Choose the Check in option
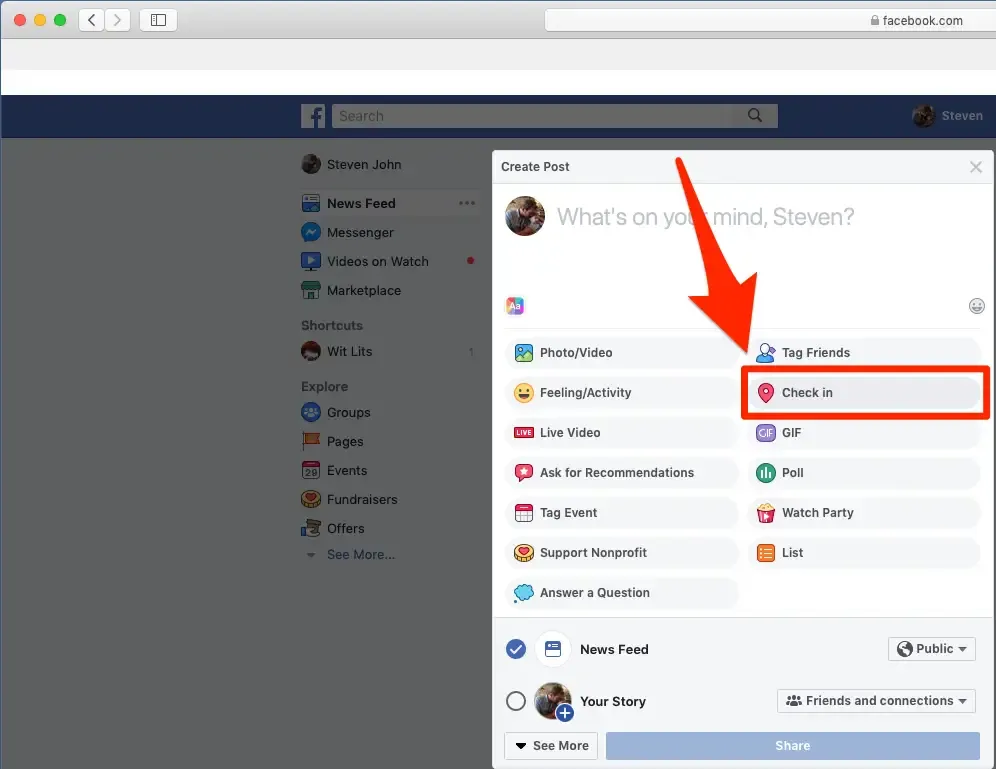This screenshot has height=769, width=996. pos(809,392)
